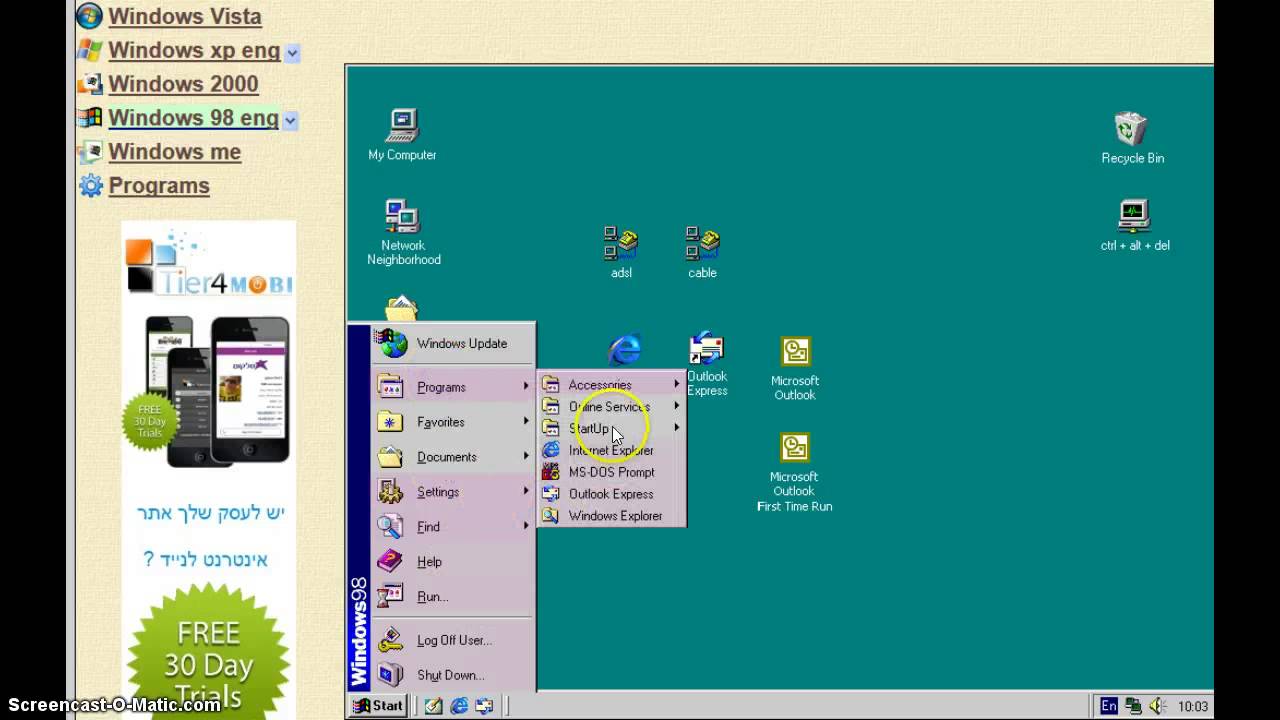Launch Windows Explorer from Programs submenu
This screenshot has height=720, width=1280.
(x=612, y=516)
